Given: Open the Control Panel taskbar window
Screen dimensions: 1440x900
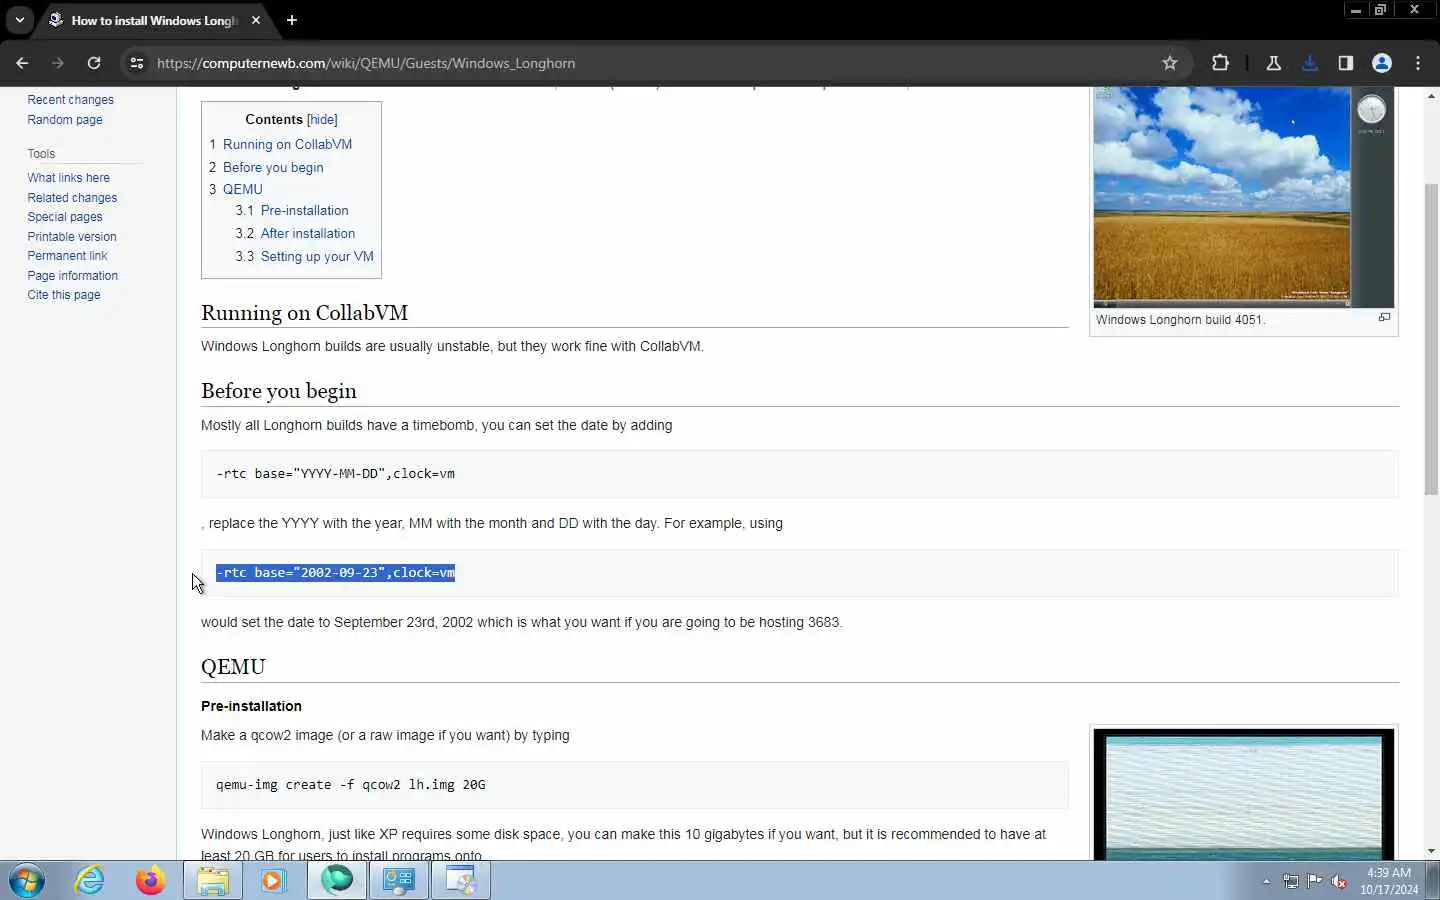Looking at the screenshot, I should click(399, 881).
